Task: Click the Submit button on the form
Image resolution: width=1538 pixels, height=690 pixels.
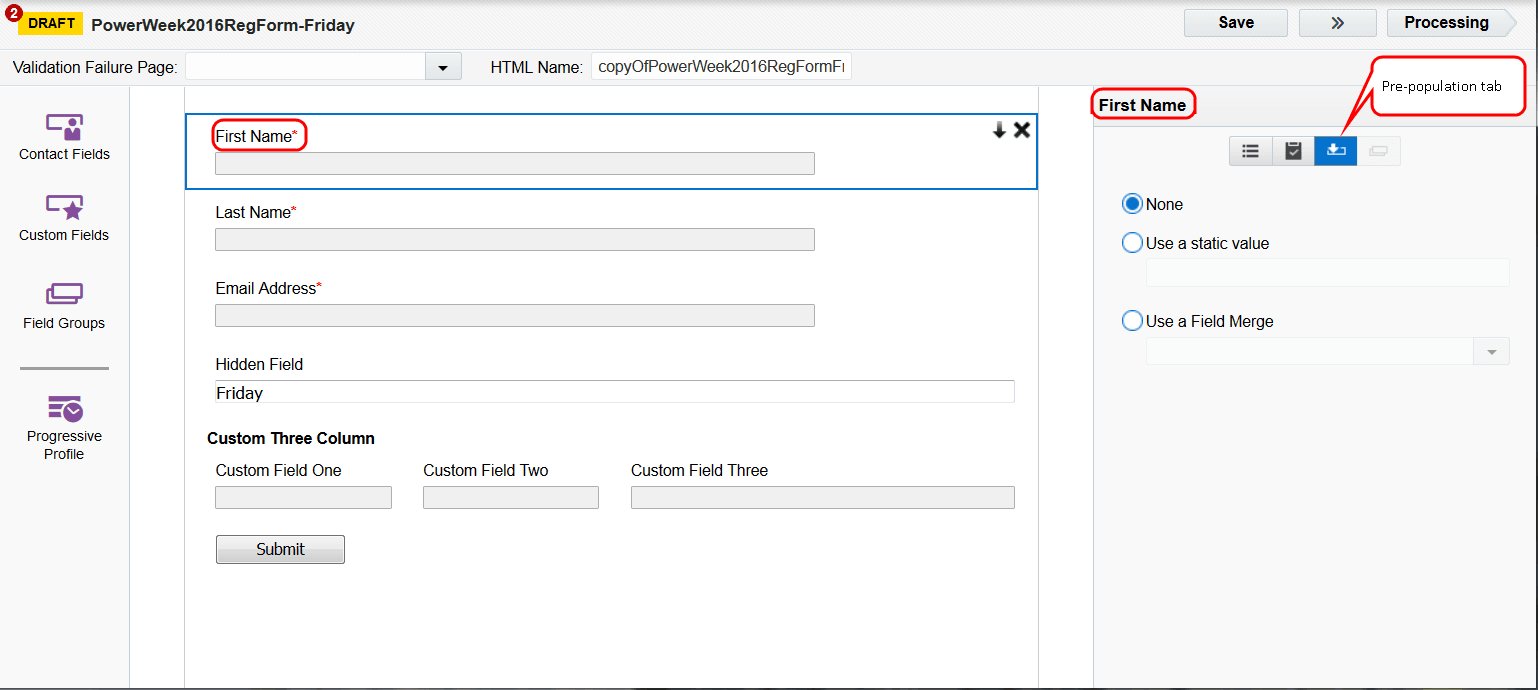Action: click(x=280, y=549)
